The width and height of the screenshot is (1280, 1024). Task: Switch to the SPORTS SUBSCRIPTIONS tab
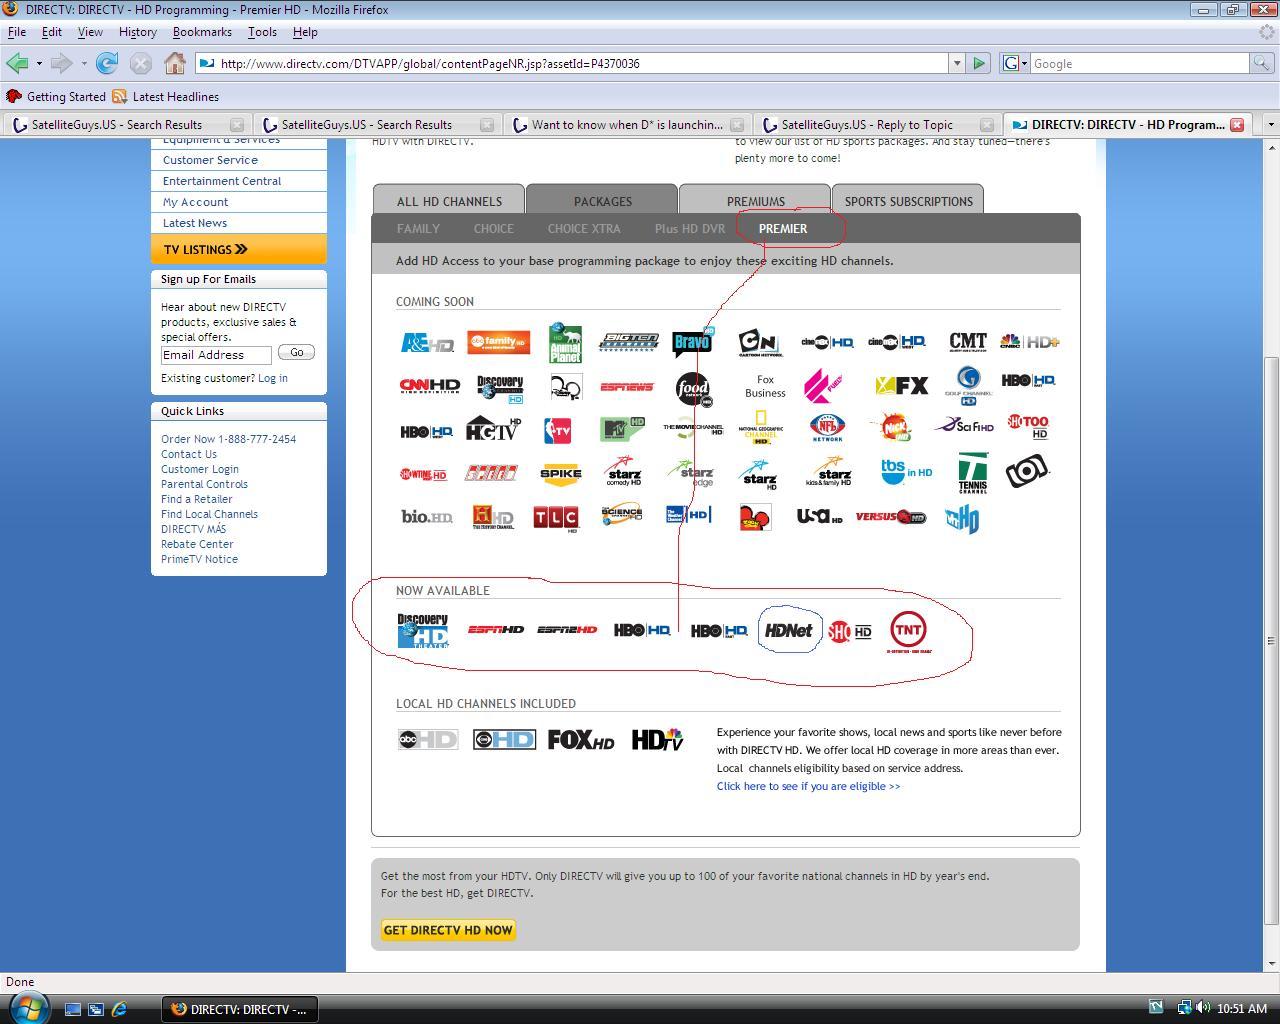click(908, 201)
